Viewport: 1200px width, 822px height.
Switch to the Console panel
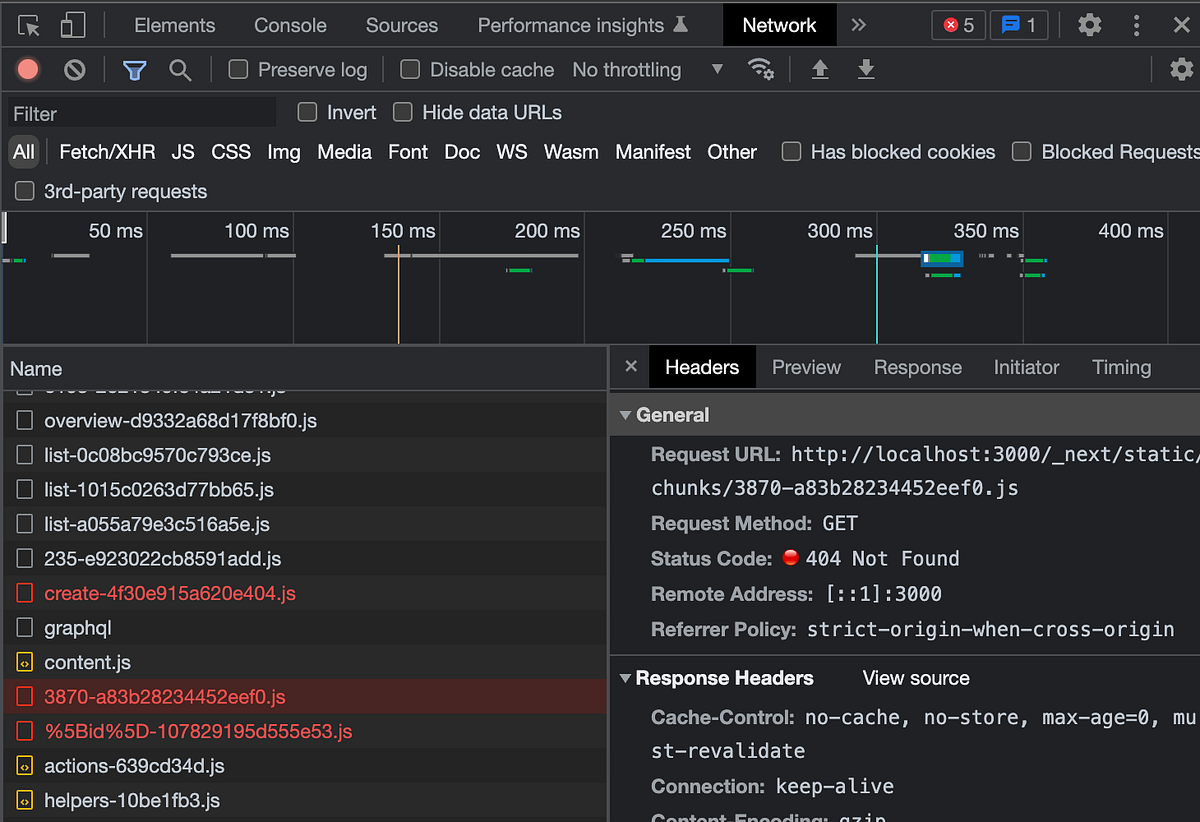point(289,25)
